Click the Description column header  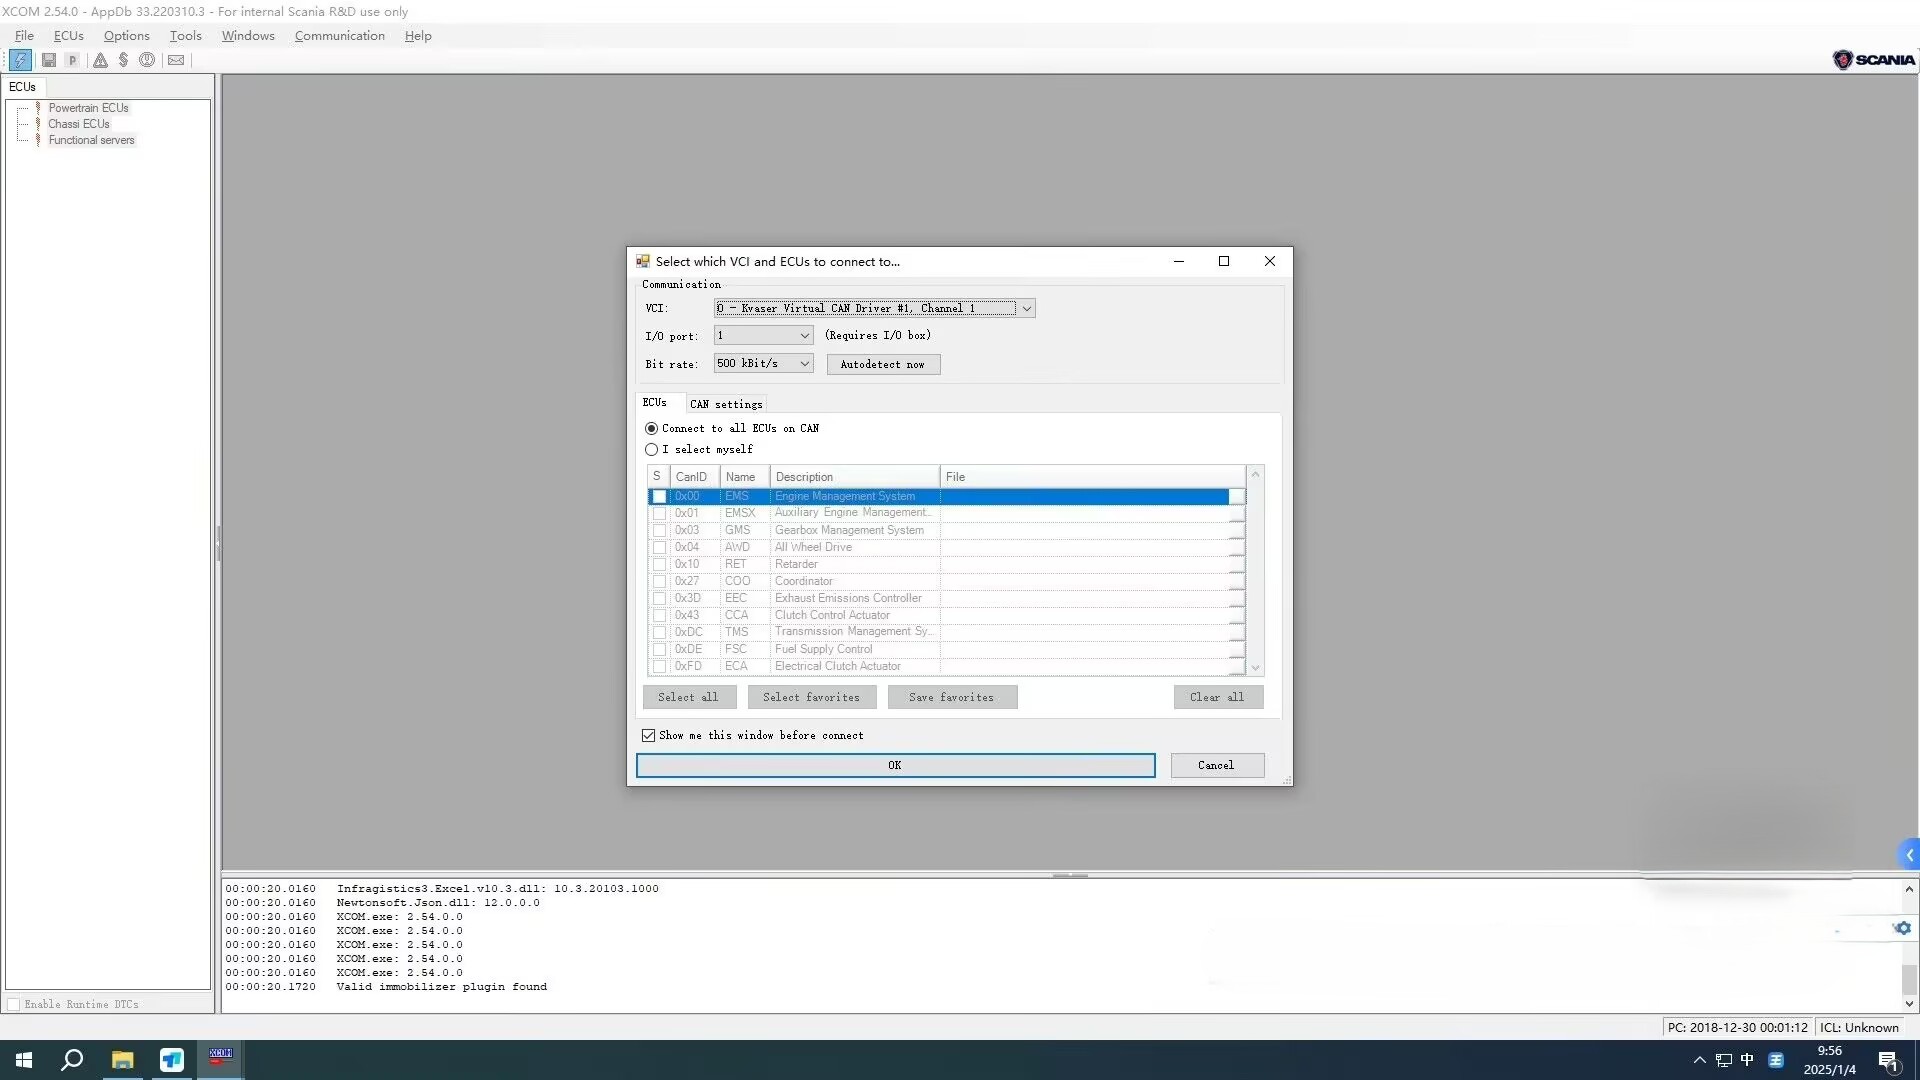pyautogui.click(x=855, y=477)
